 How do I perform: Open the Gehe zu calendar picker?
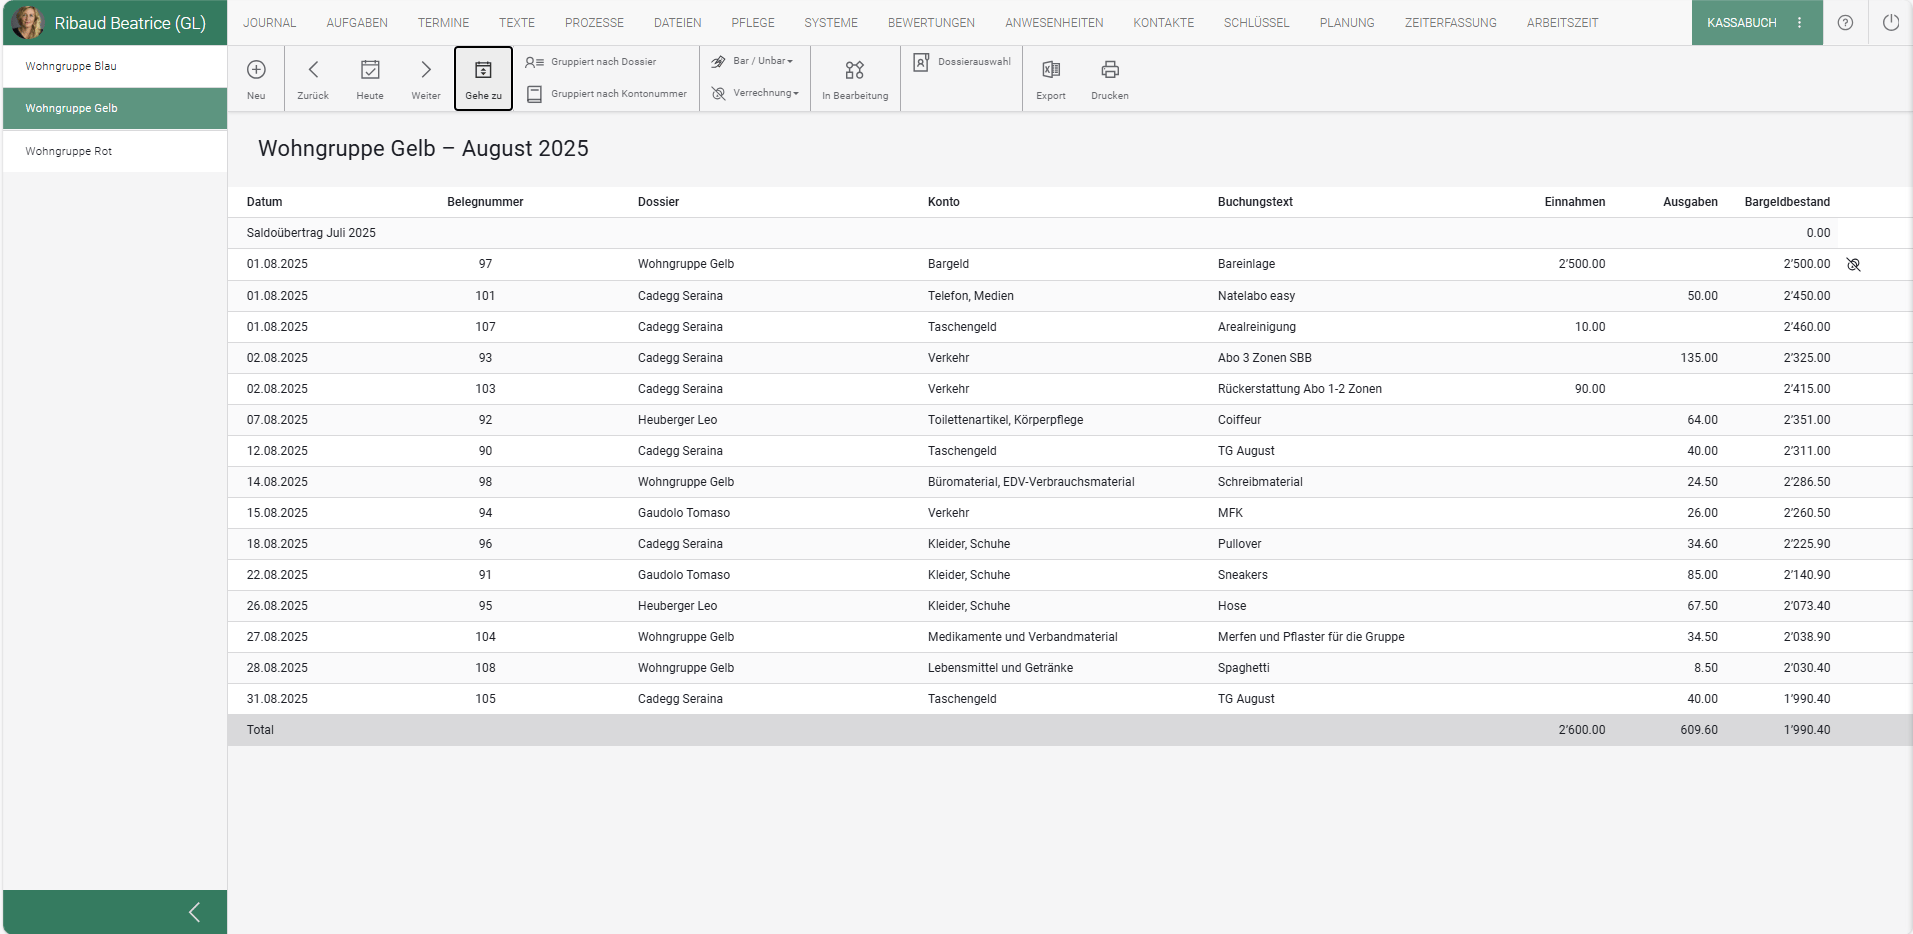pyautogui.click(x=483, y=70)
